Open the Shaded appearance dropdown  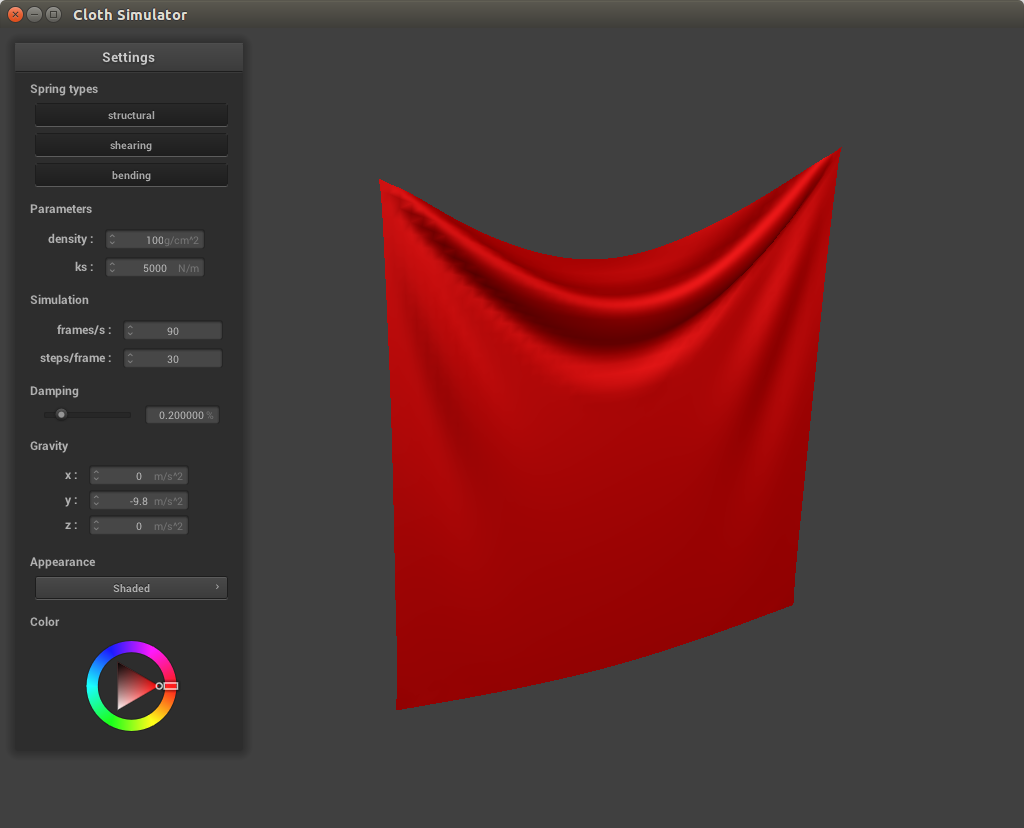click(131, 588)
